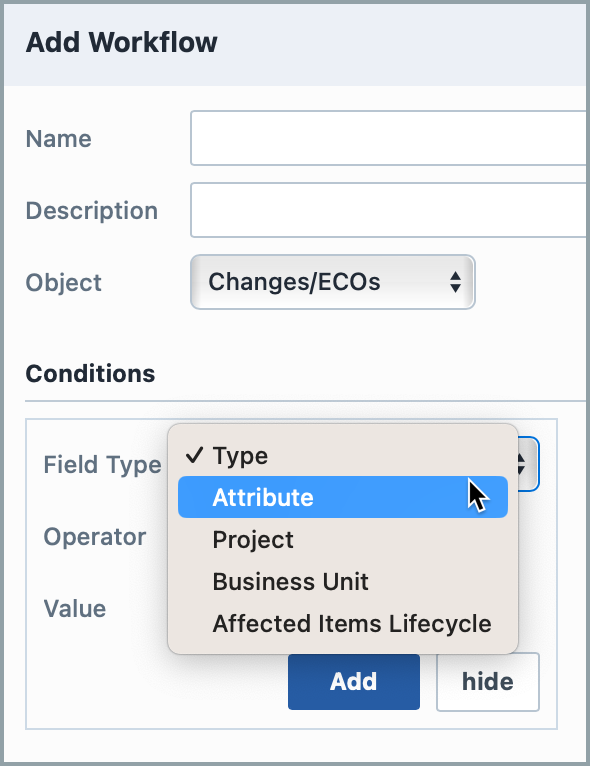Click the Description input field
This screenshot has height=766, width=590.
(390, 210)
